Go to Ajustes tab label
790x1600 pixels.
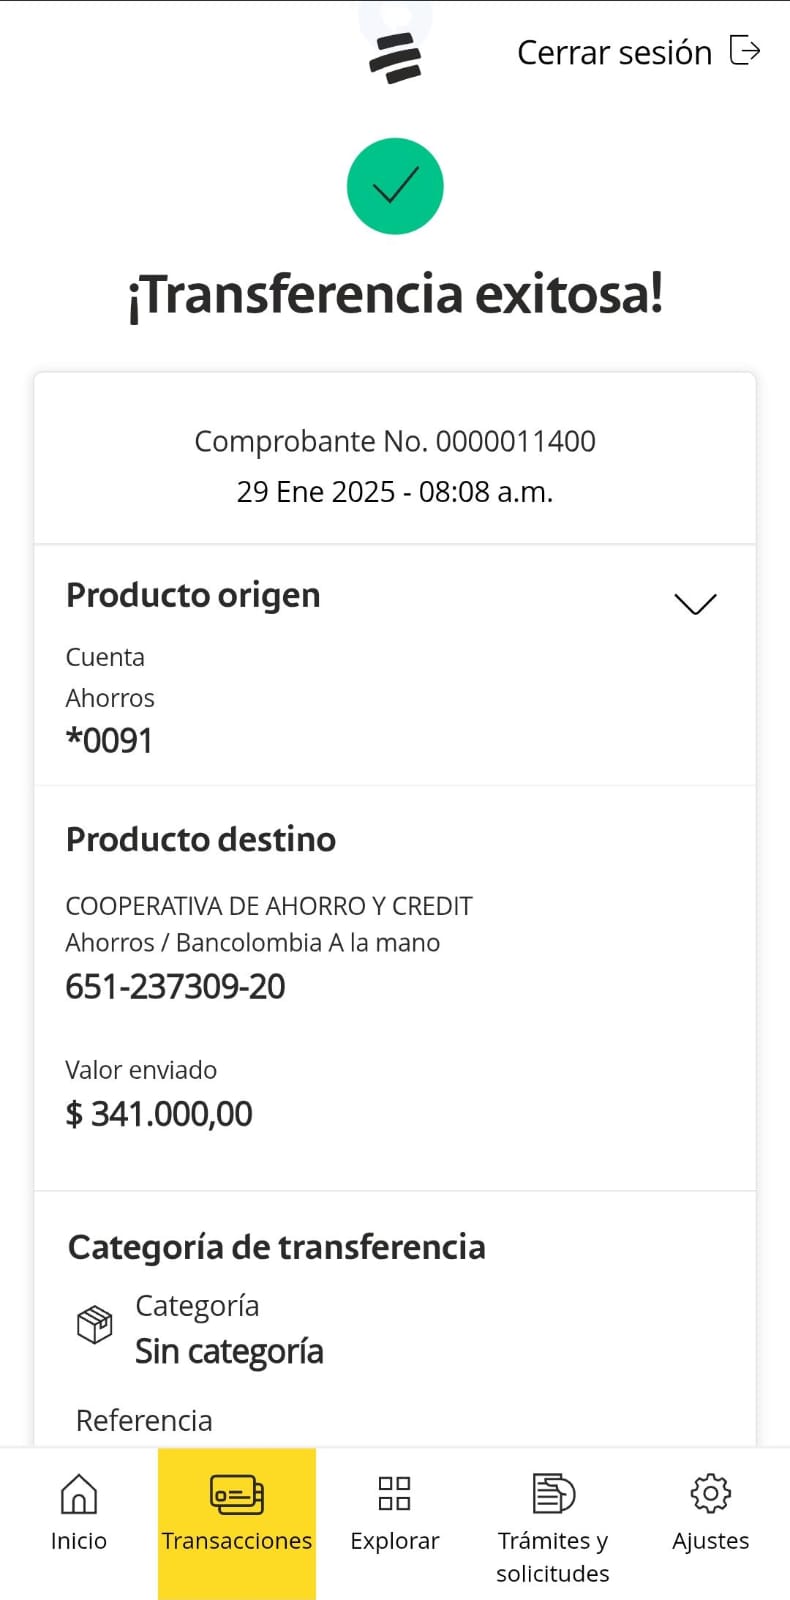coord(710,1541)
